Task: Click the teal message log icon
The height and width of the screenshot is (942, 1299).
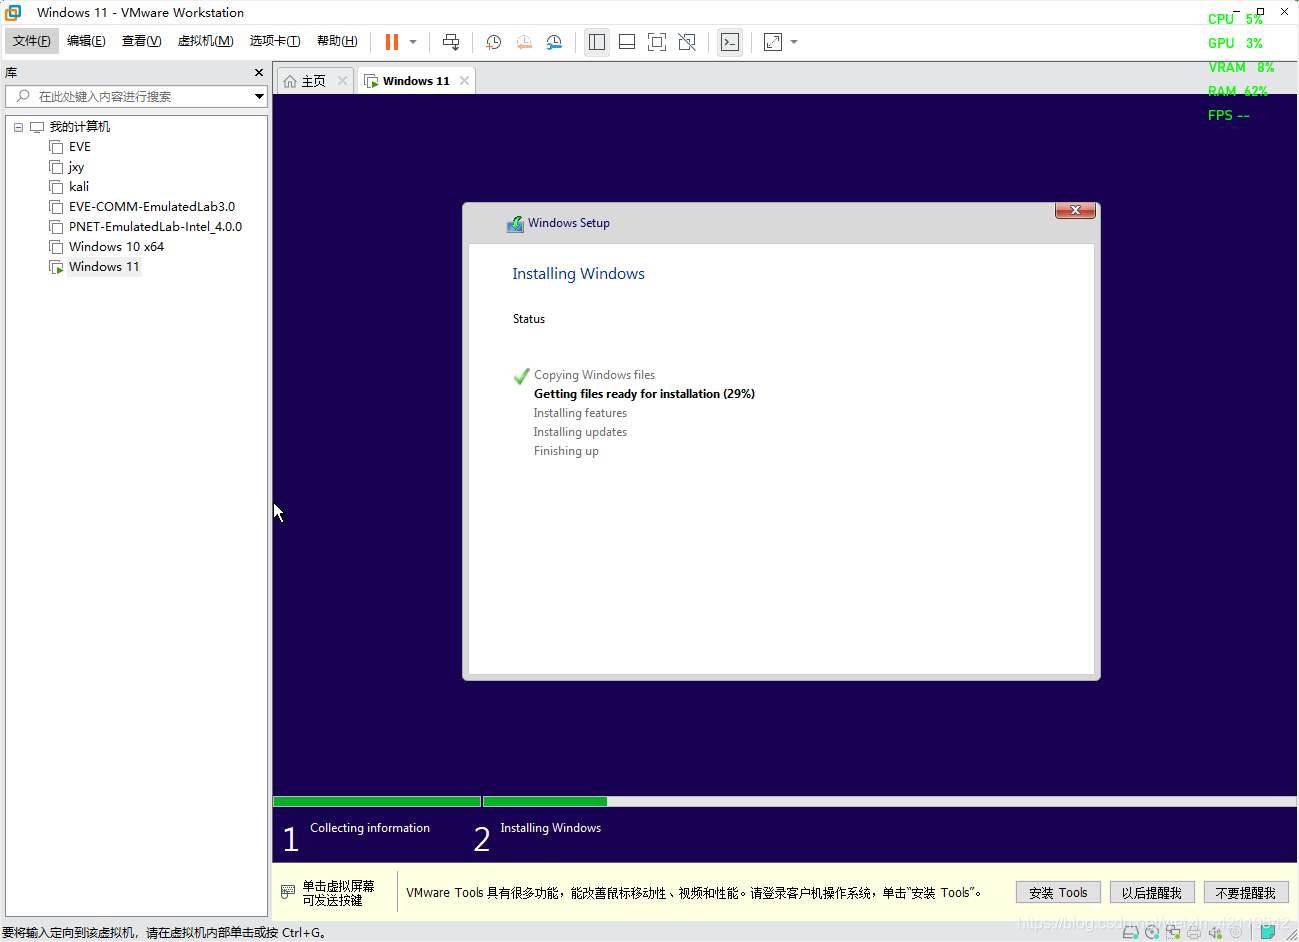Action: click(1268, 932)
